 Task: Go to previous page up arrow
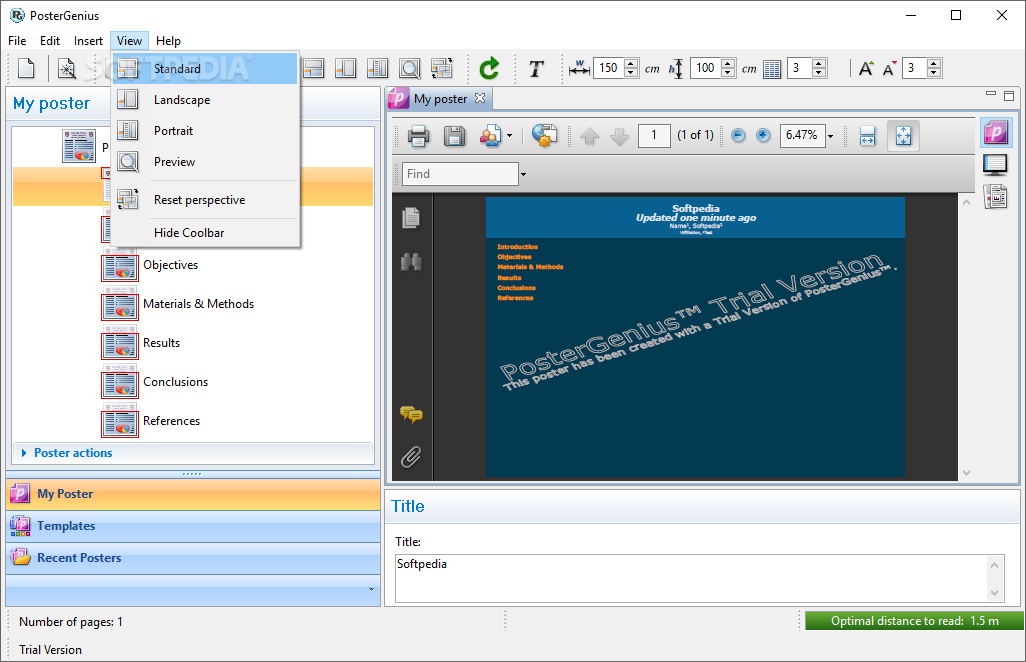click(x=590, y=136)
